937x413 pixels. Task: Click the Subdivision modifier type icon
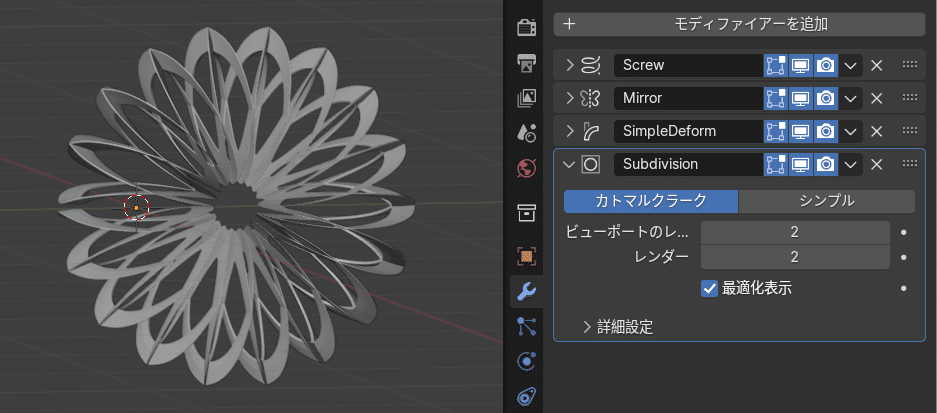click(x=590, y=164)
